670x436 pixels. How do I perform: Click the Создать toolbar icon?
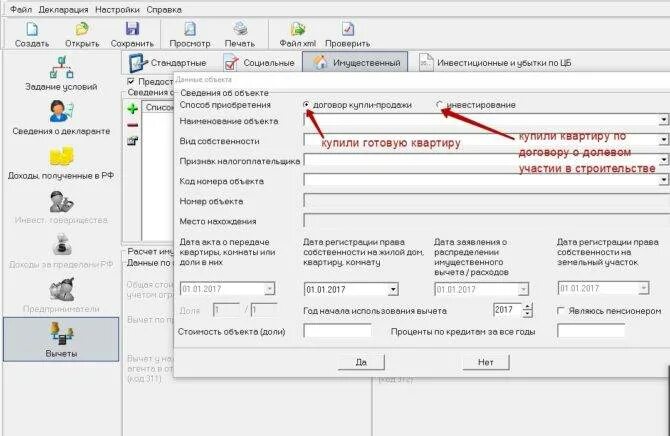(32, 29)
